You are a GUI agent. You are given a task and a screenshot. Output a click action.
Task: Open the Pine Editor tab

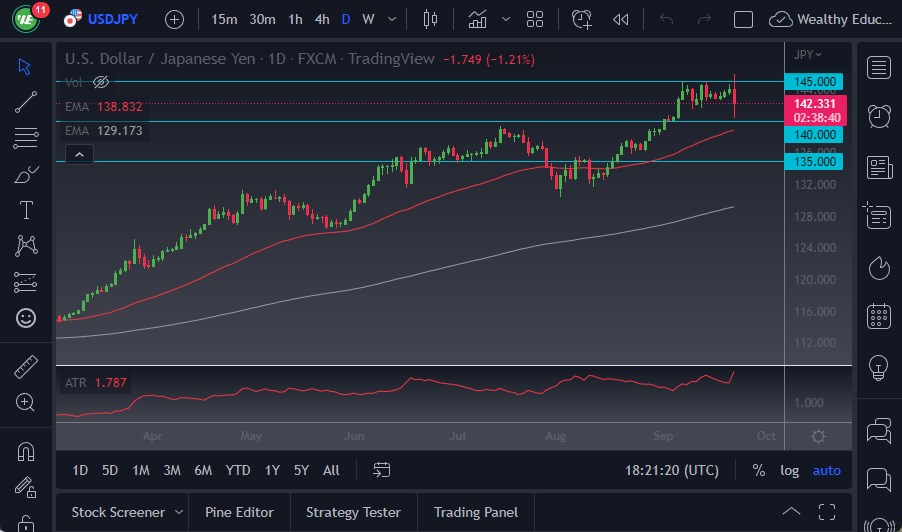point(239,512)
